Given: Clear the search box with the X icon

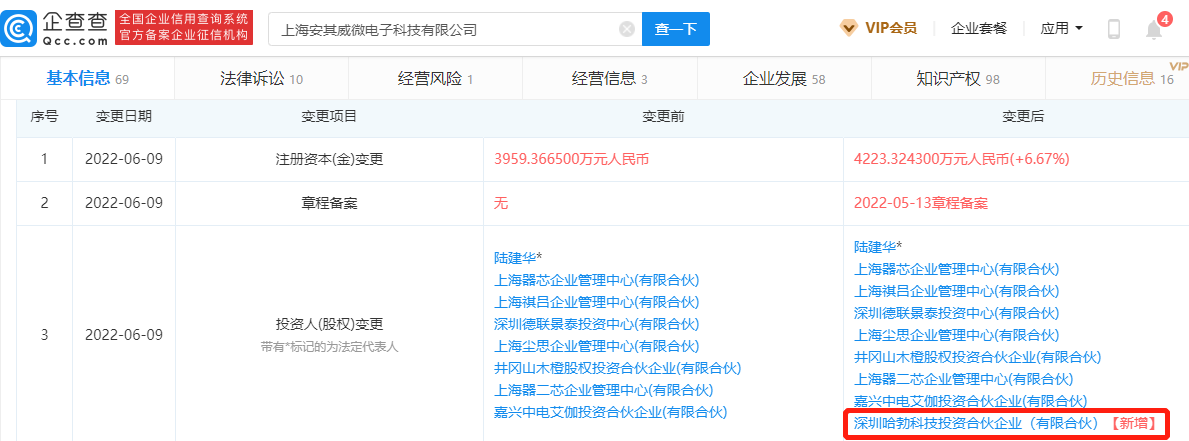Looking at the screenshot, I should pyautogui.click(x=626, y=30).
